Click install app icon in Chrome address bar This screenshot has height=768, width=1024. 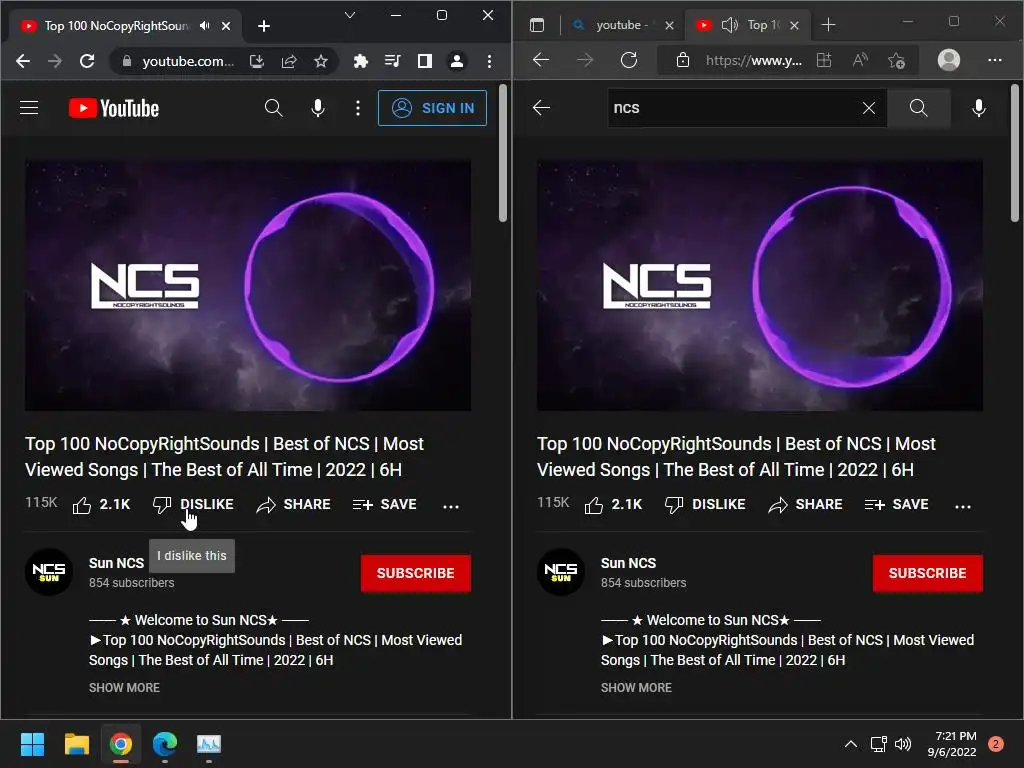[257, 61]
